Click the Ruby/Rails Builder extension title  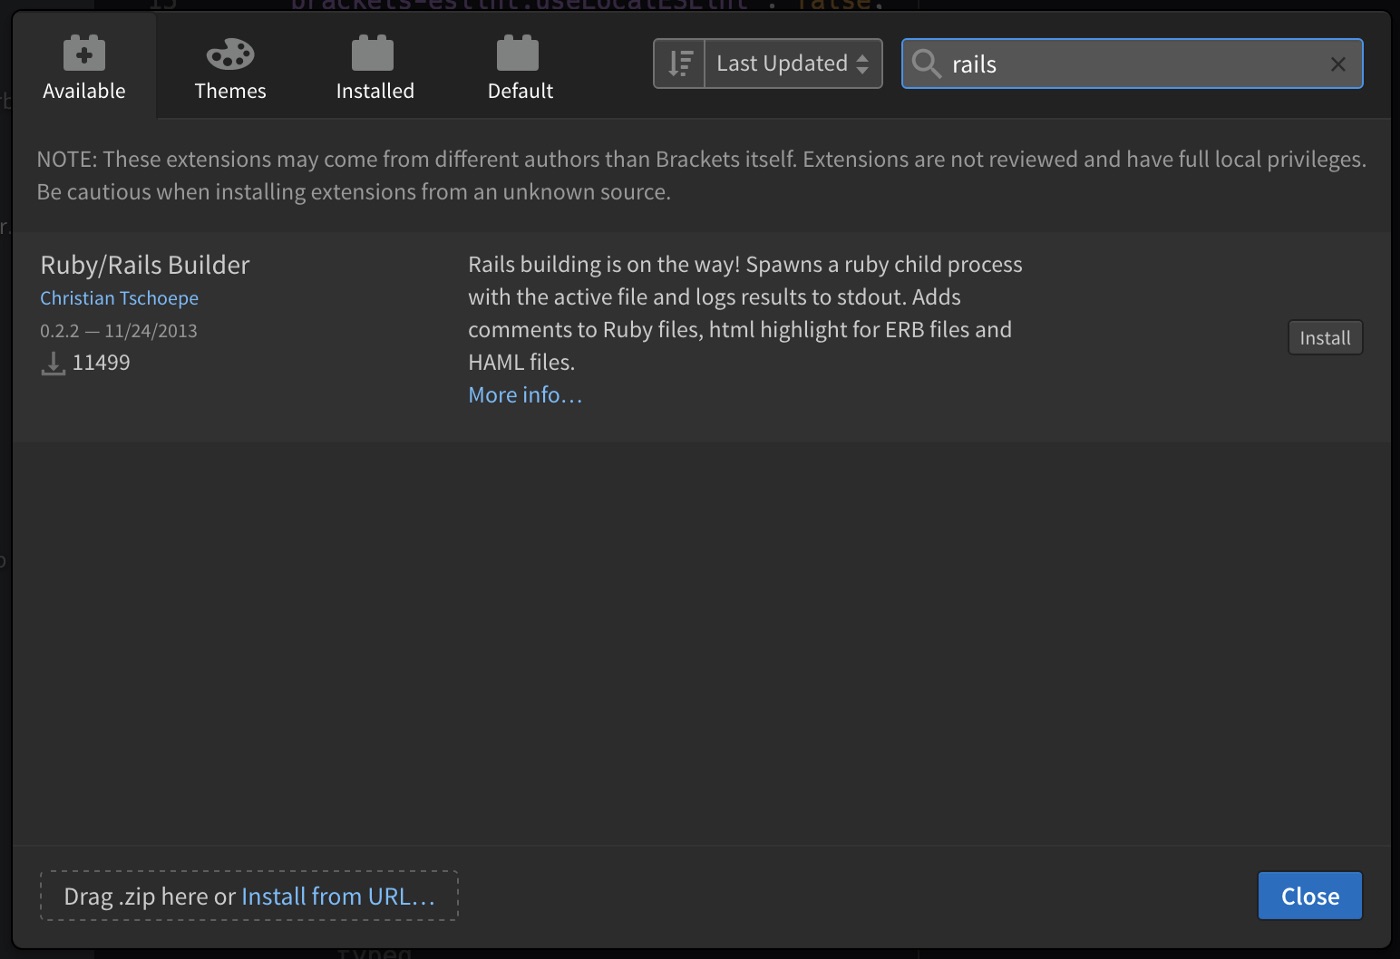145,265
